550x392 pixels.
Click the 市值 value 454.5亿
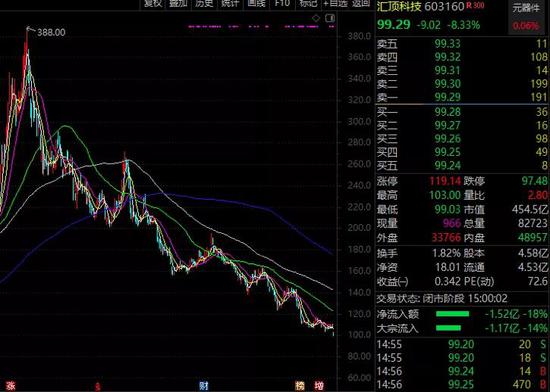coord(530,209)
